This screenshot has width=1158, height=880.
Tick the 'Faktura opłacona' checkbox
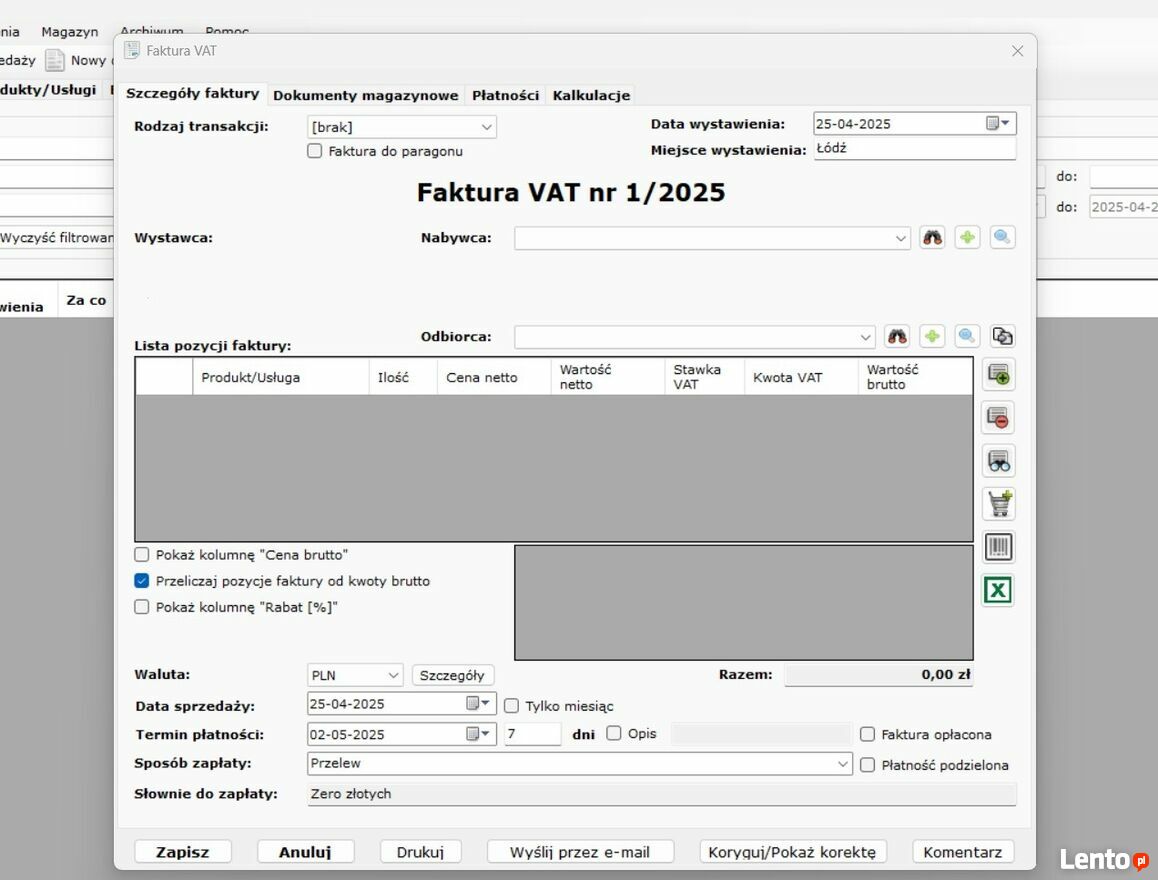(x=867, y=734)
